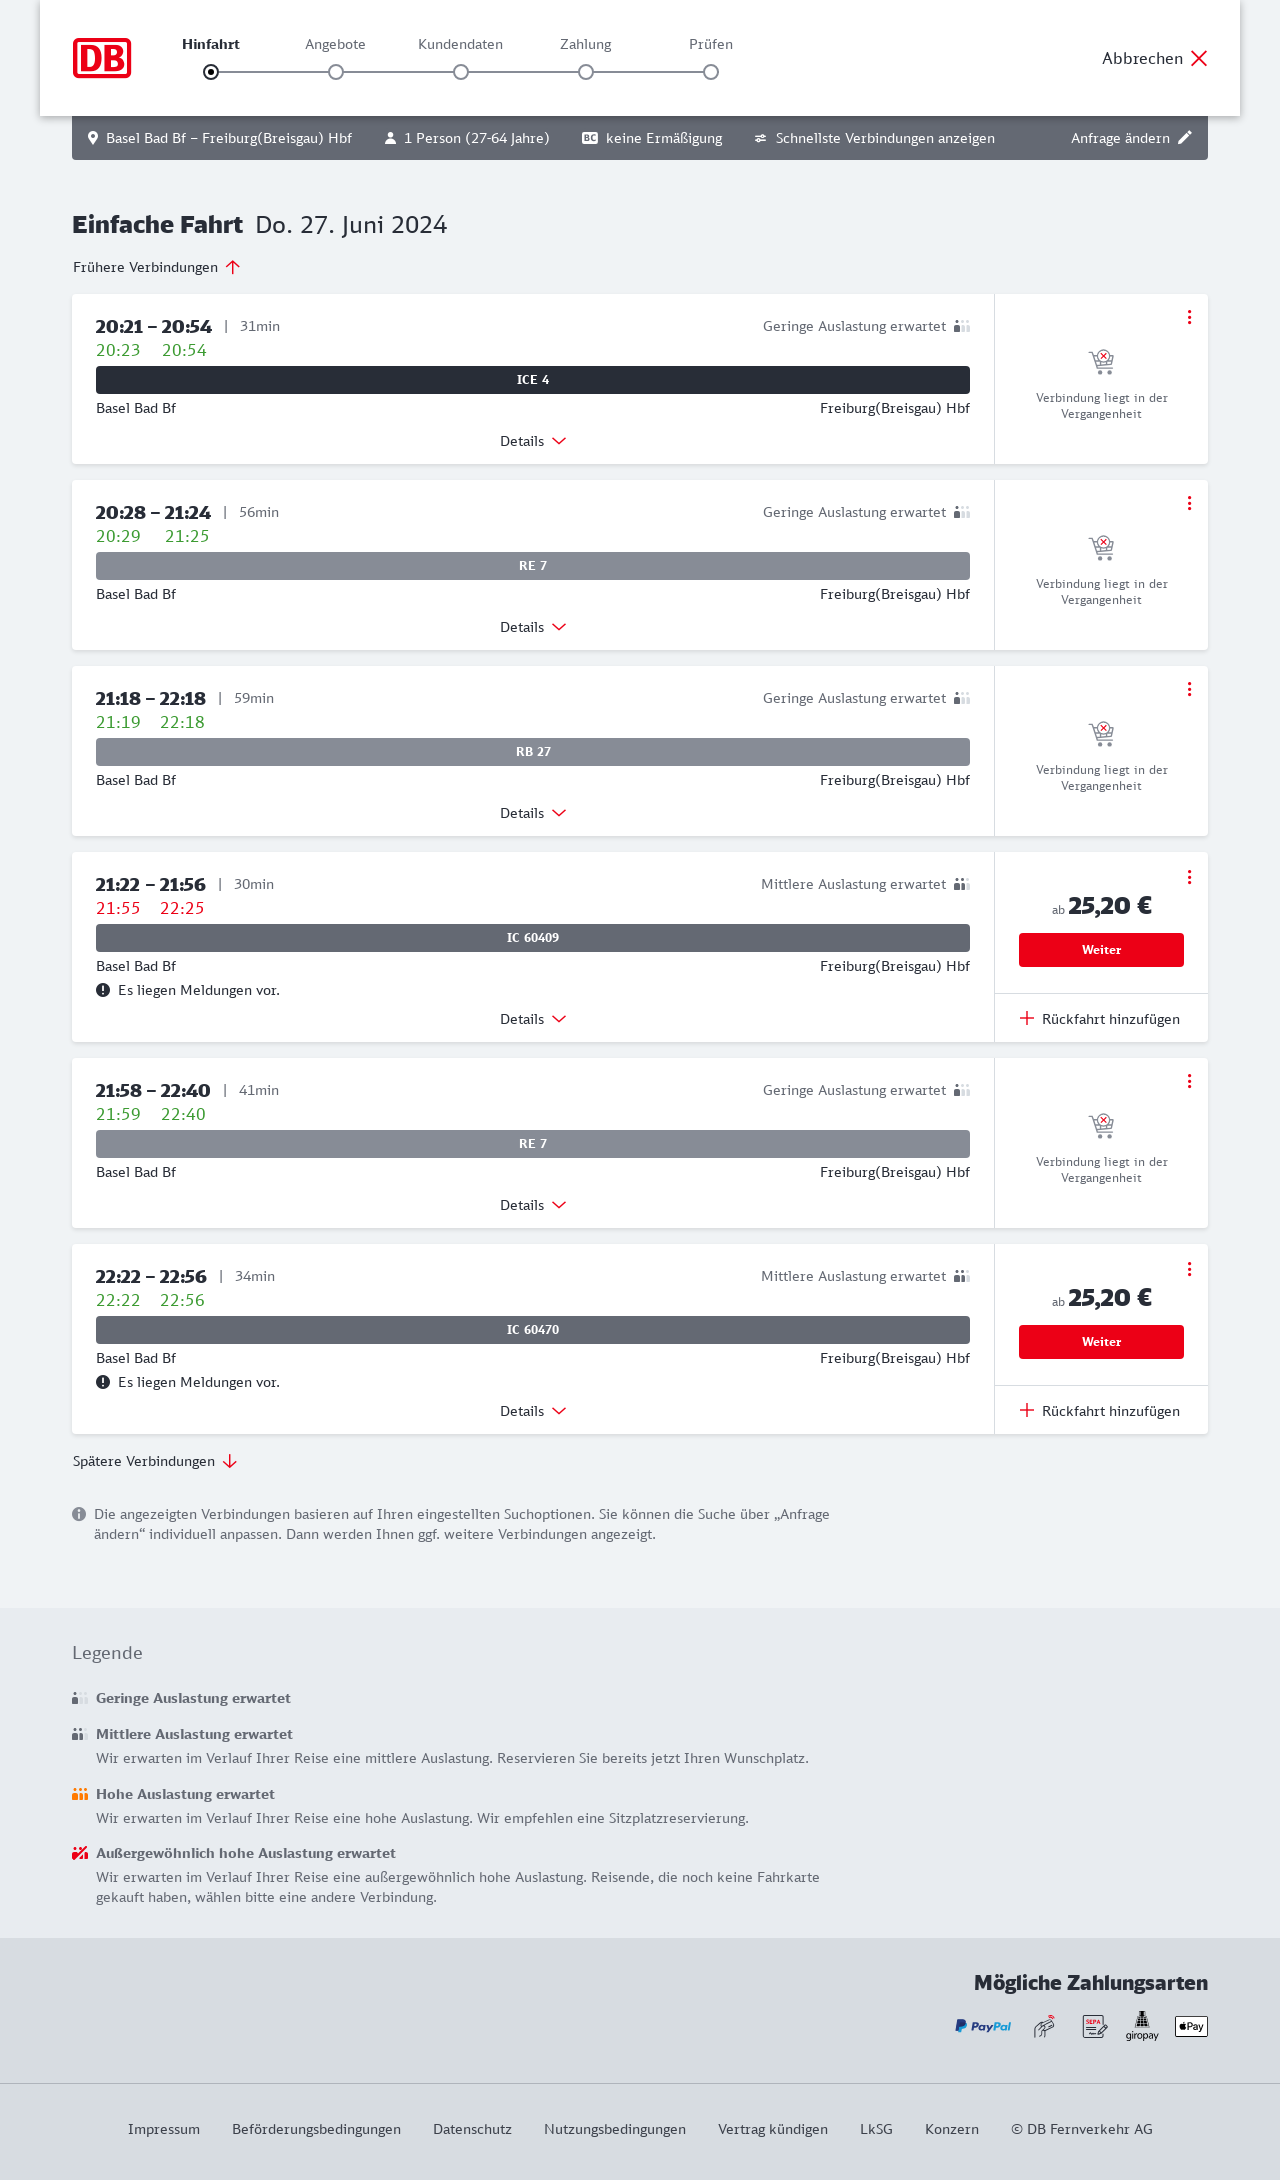Expand Details for the RB 27 connection
This screenshot has height=2180, width=1280.
(x=533, y=813)
